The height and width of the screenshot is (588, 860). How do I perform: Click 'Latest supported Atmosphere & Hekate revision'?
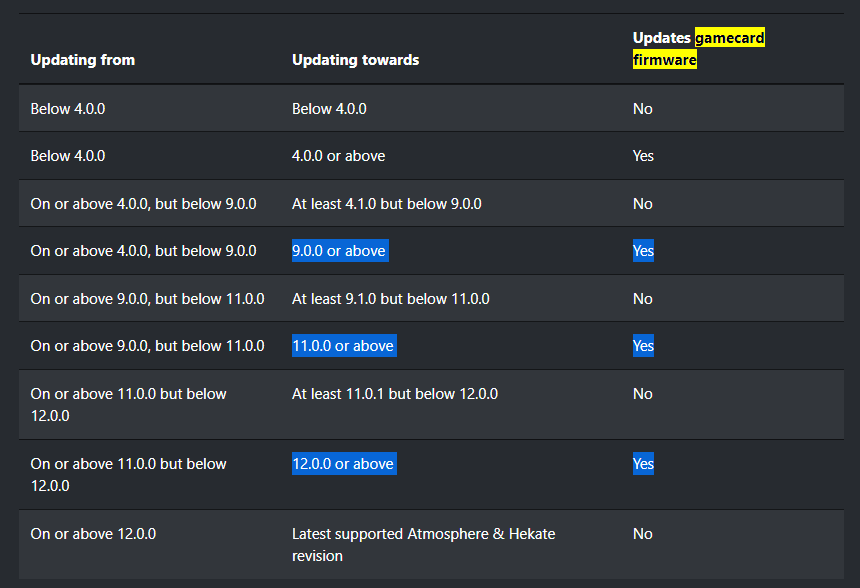click(x=423, y=545)
